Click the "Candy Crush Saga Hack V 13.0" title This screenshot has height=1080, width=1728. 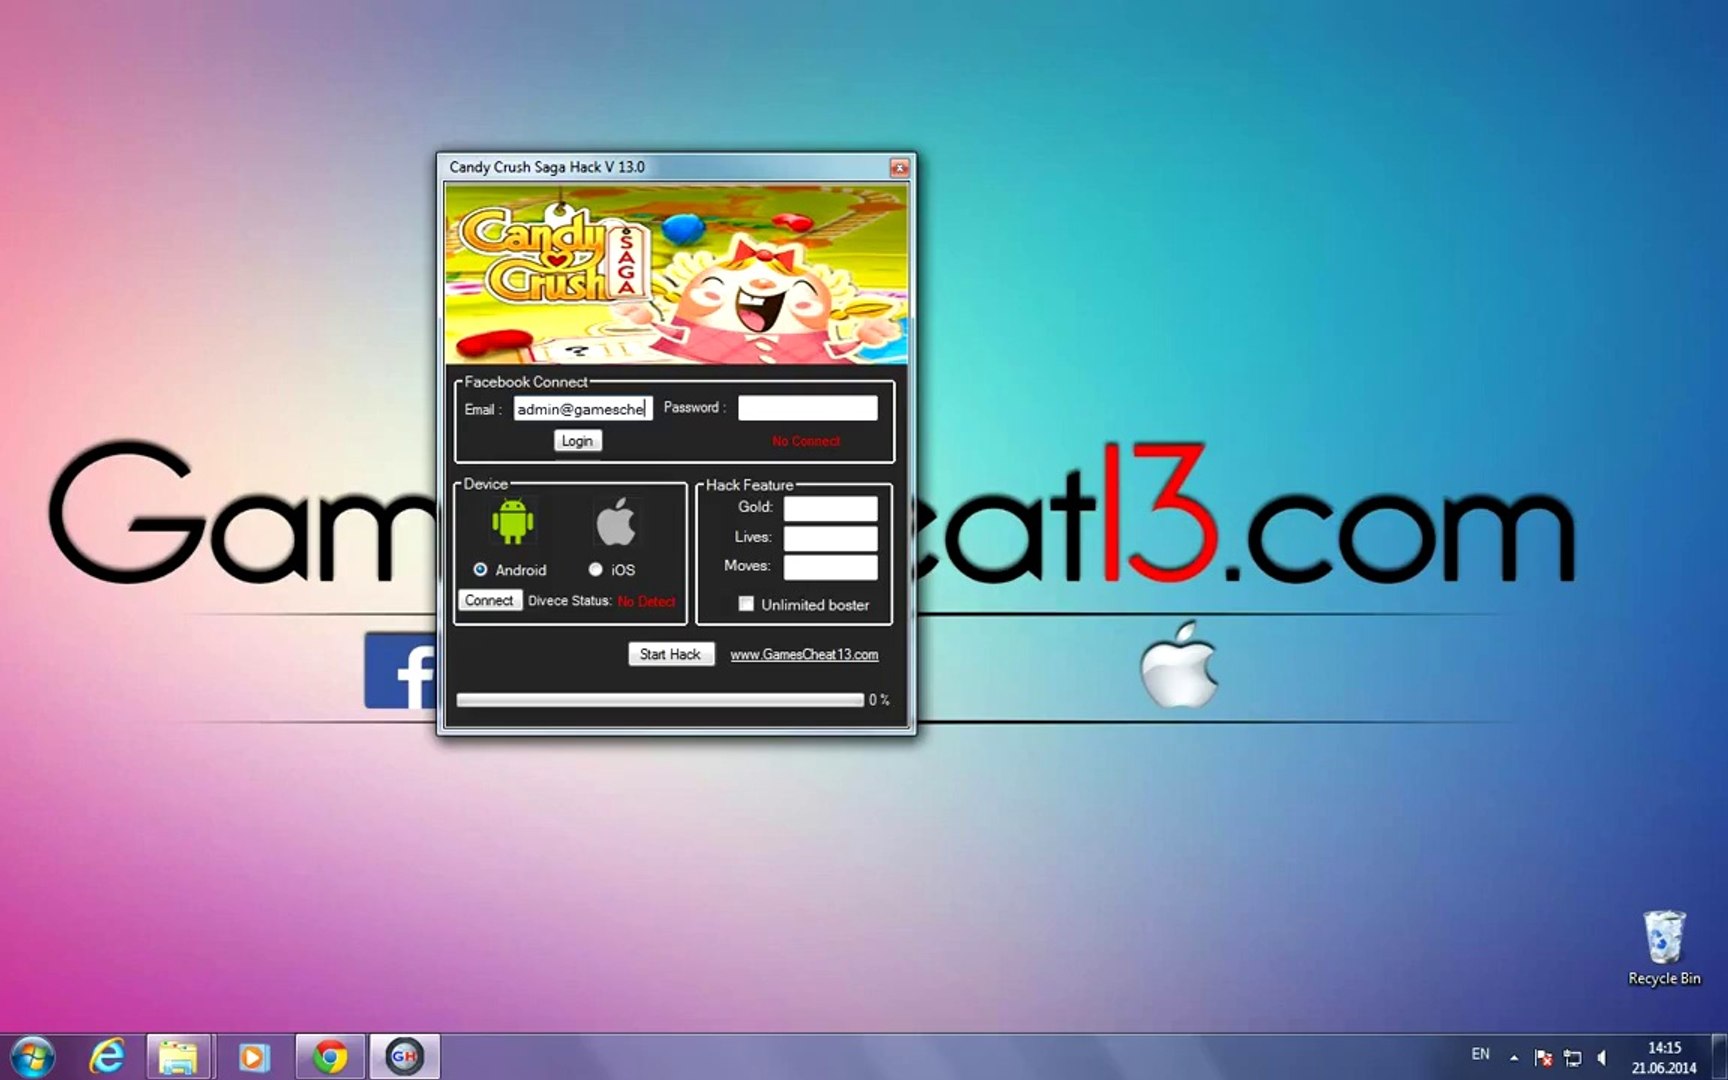[x=547, y=167]
